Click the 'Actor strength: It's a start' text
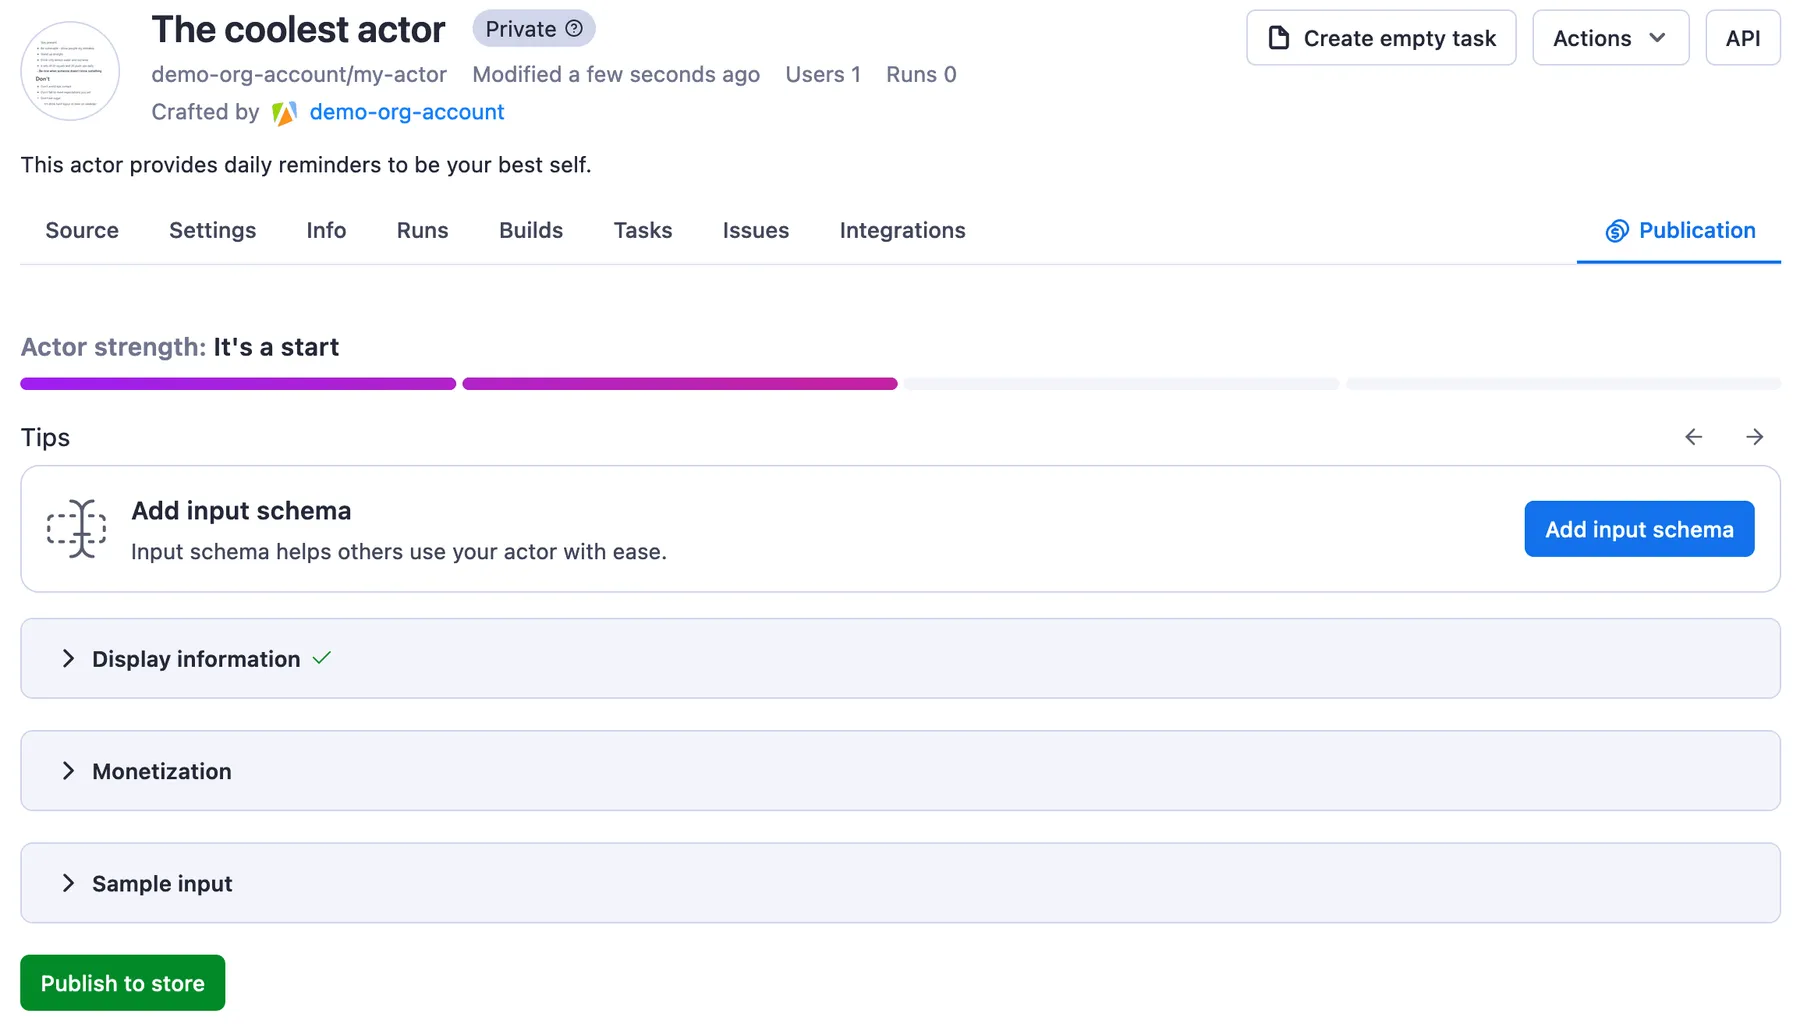 coord(180,347)
